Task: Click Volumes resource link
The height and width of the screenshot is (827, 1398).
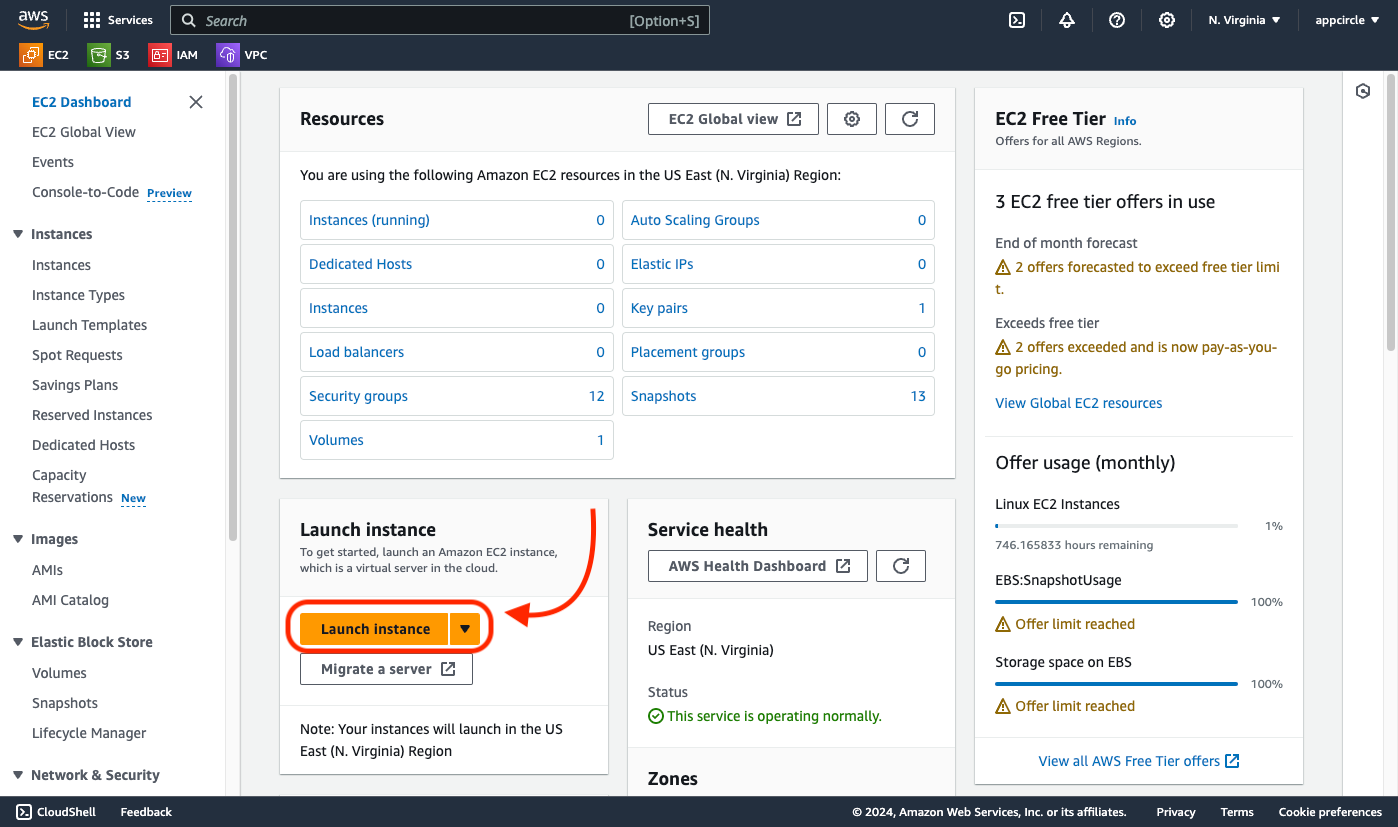Action: [336, 440]
